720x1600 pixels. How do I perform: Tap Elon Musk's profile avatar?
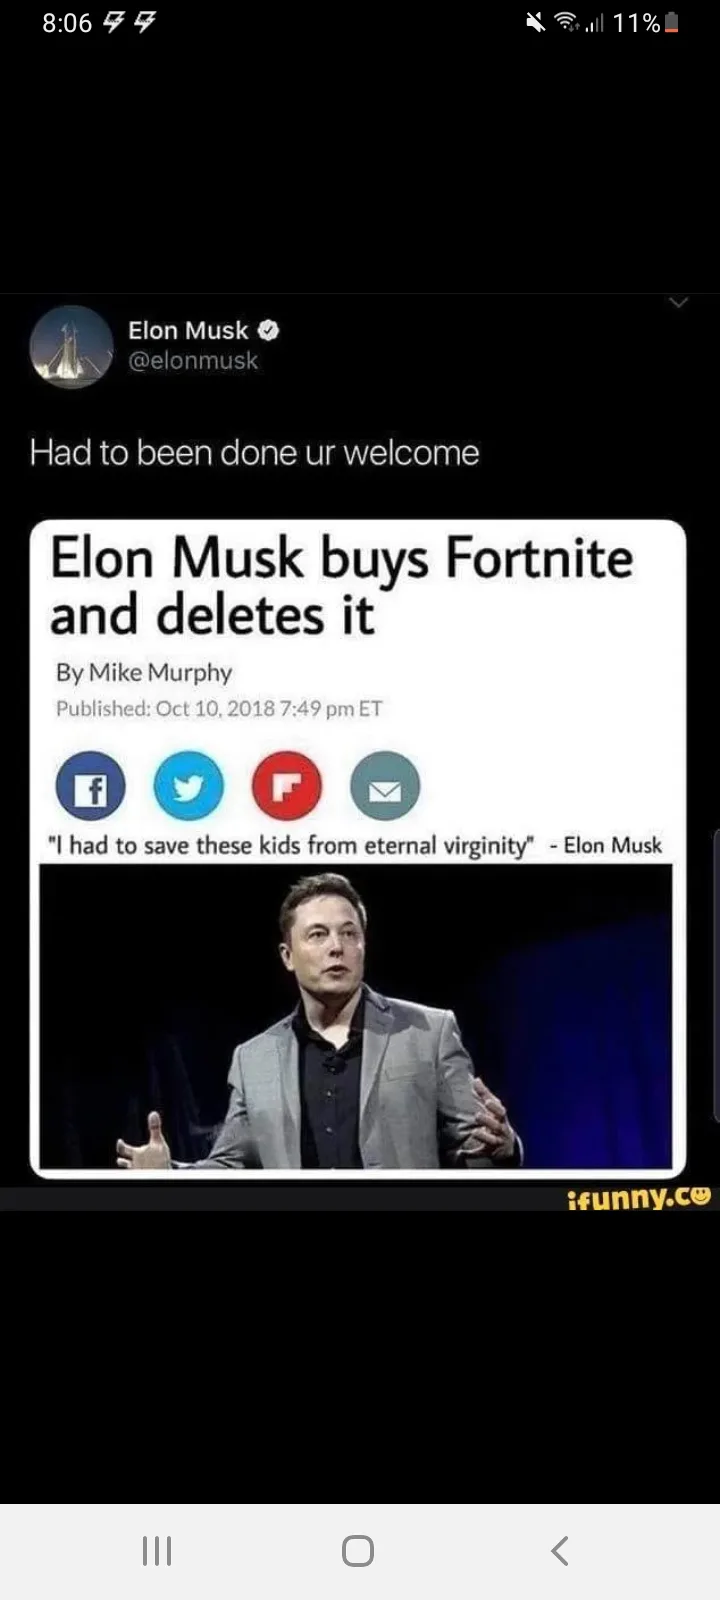(x=71, y=347)
